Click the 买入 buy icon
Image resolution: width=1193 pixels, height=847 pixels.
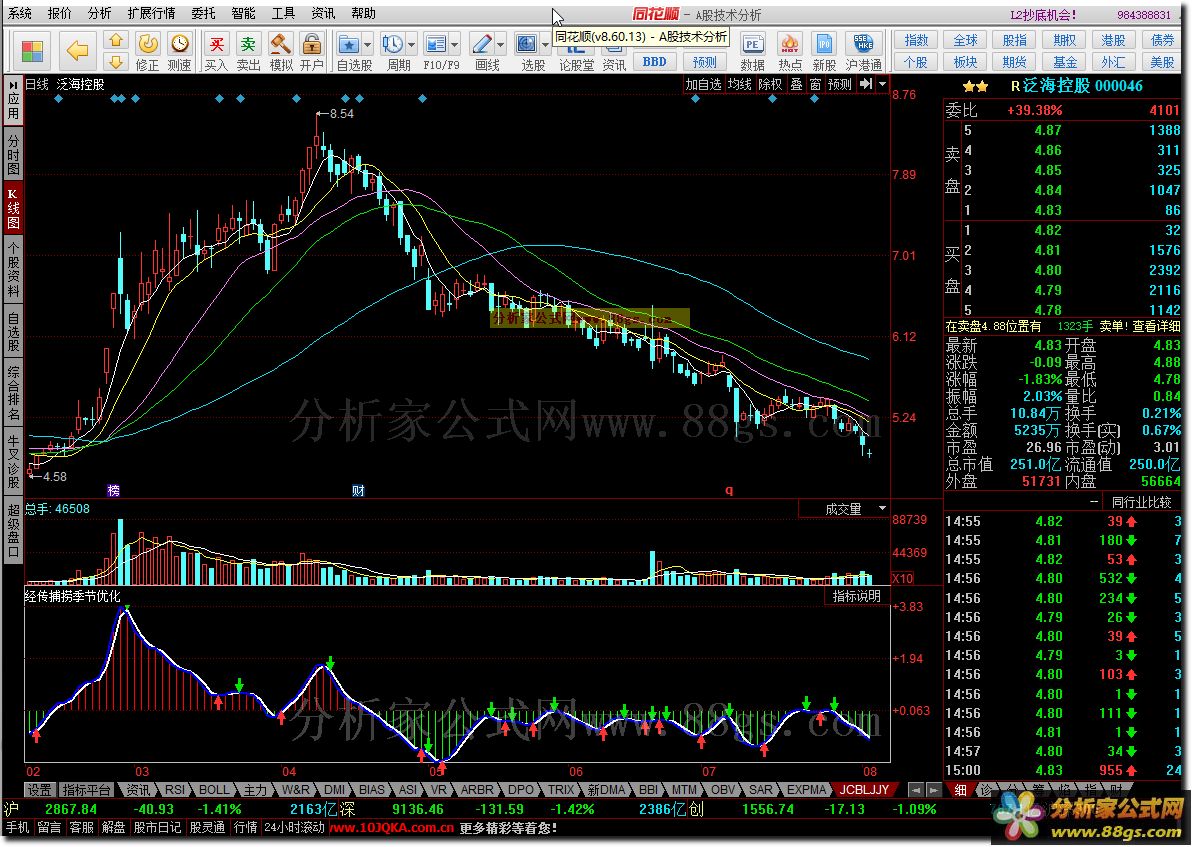[217, 43]
